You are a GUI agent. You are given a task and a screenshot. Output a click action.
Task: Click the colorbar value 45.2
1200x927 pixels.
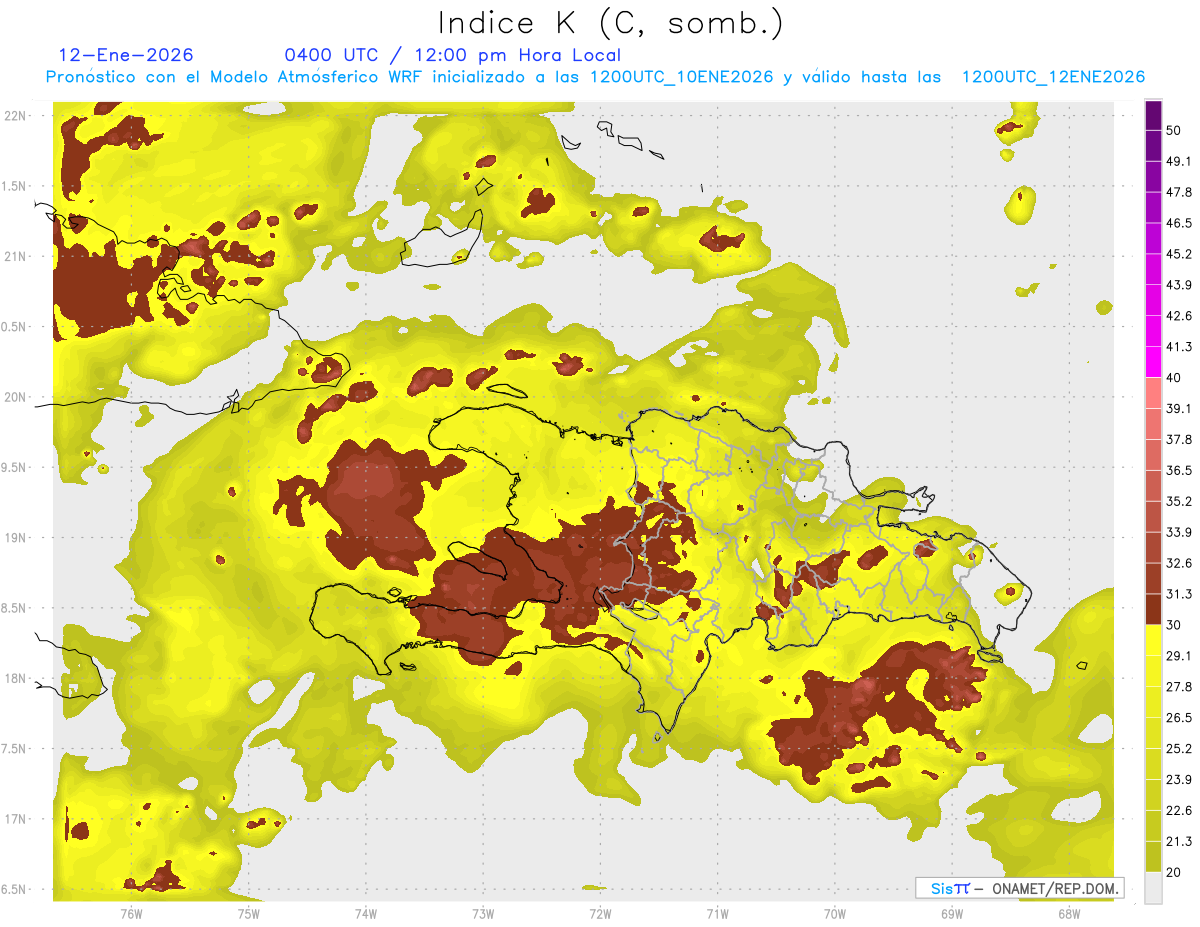1178,254
